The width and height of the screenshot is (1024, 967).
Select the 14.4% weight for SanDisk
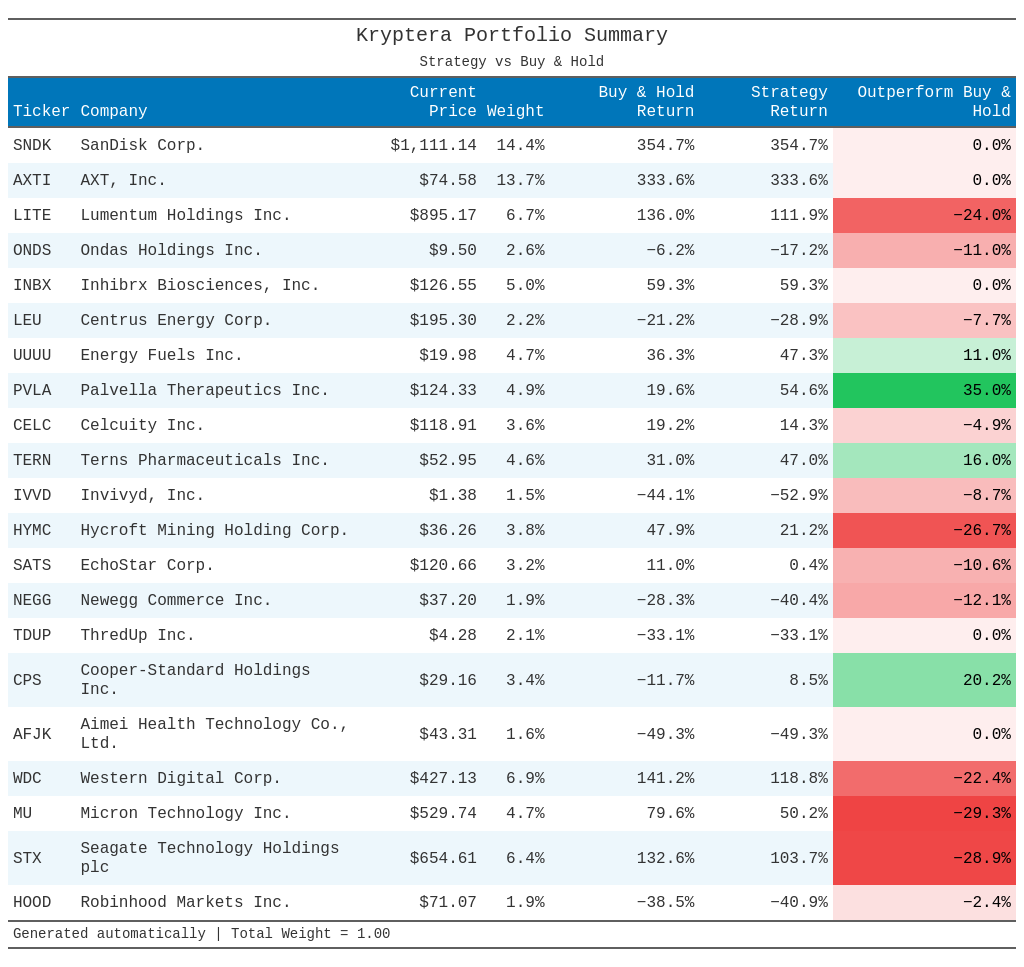pyautogui.click(x=520, y=145)
